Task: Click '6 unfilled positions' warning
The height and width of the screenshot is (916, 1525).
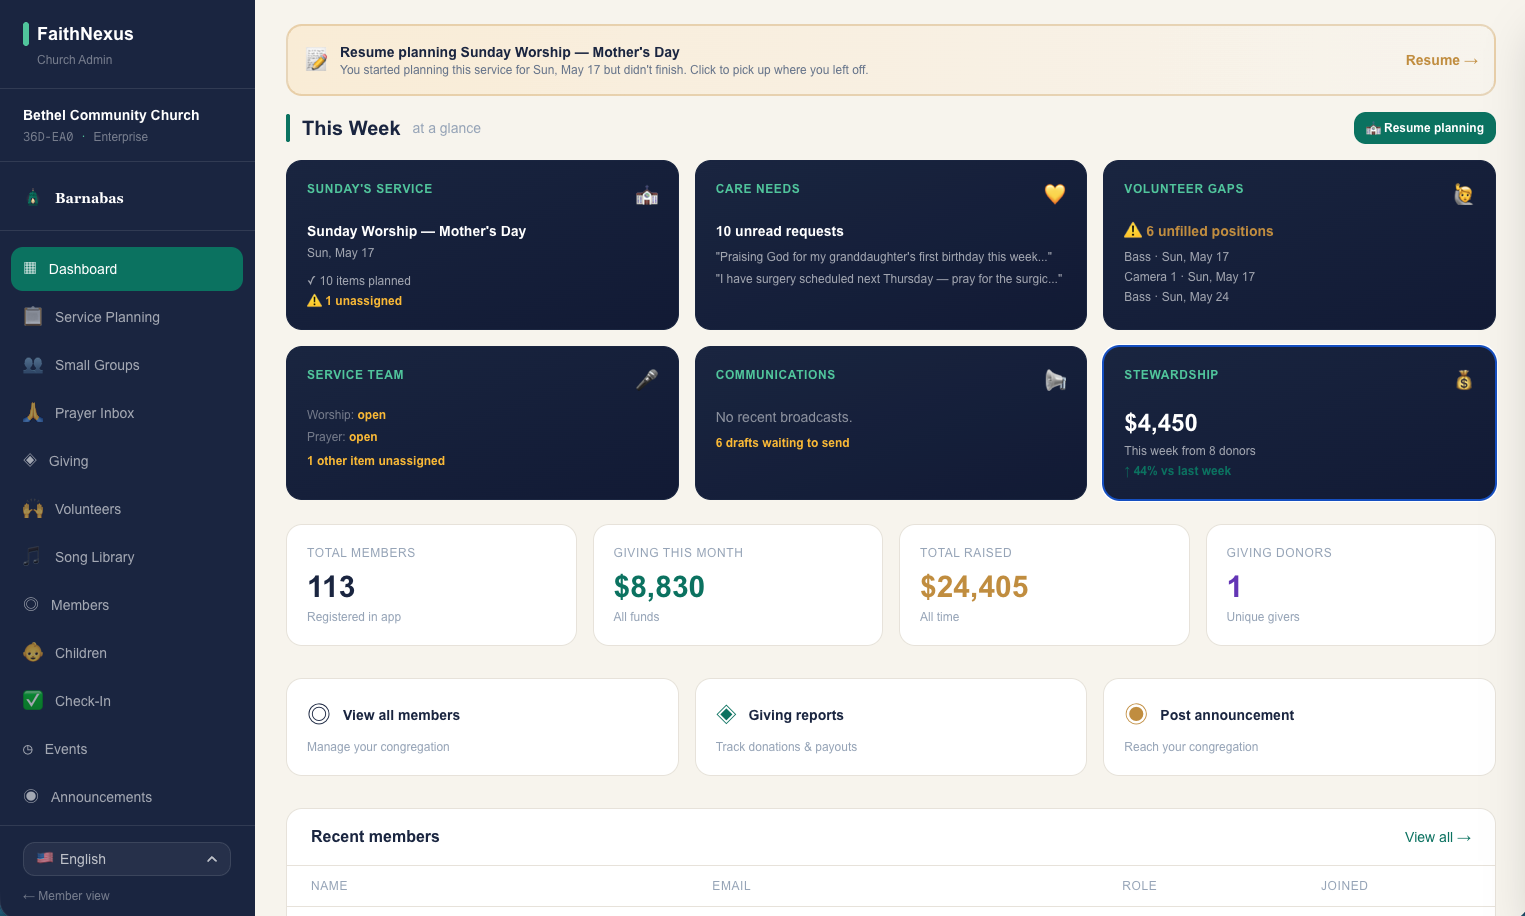Action: pyautogui.click(x=1199, y=231)
